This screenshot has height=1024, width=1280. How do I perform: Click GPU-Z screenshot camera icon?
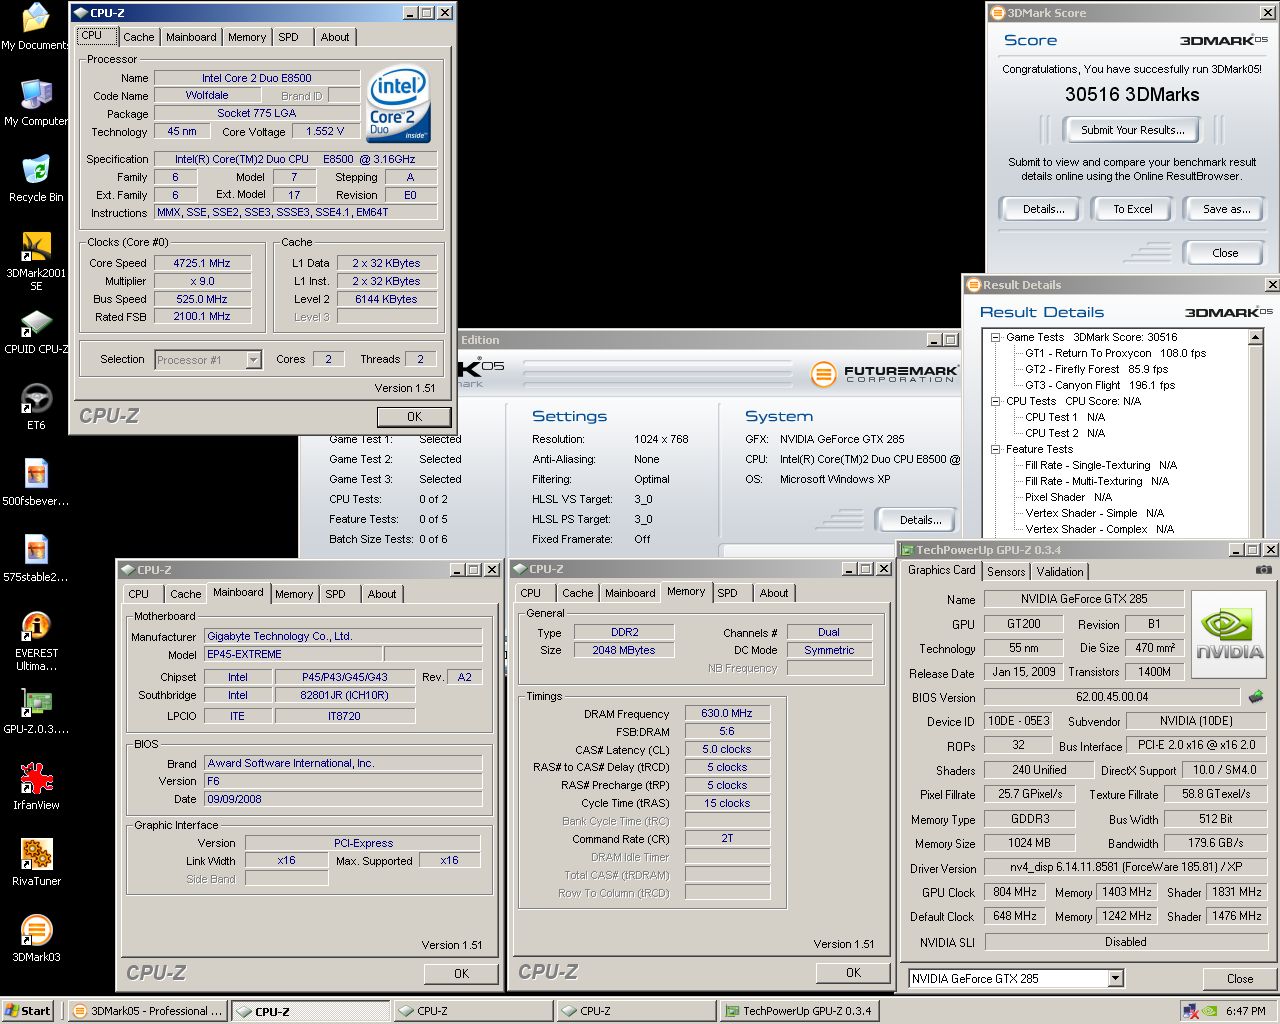1264,570
